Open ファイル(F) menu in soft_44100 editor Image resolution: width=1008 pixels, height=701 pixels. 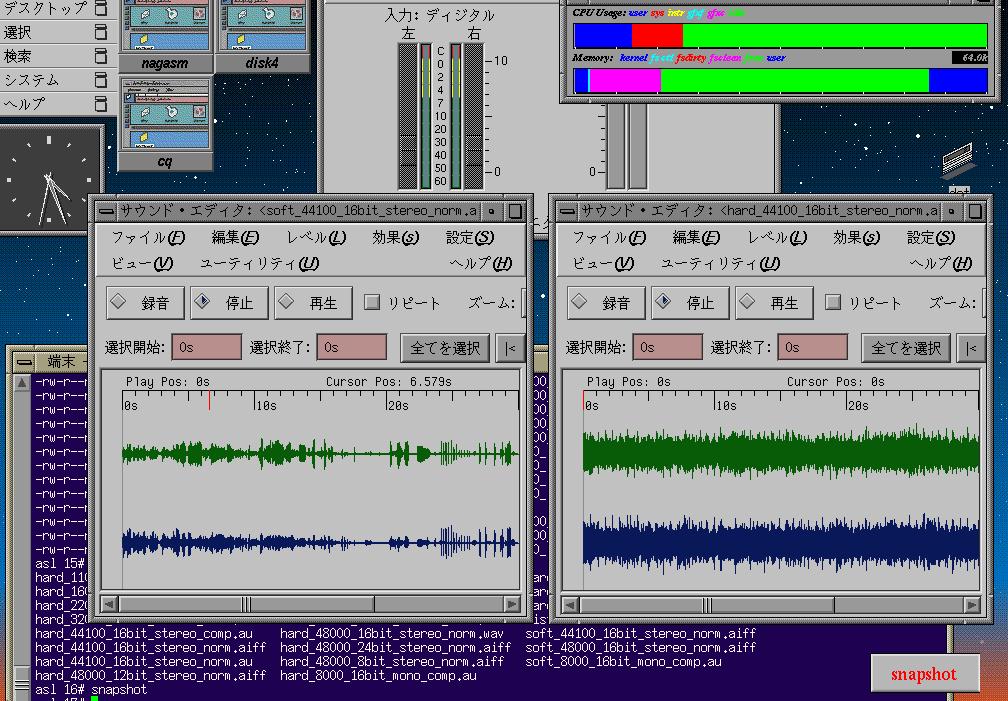tap(147, 238)
